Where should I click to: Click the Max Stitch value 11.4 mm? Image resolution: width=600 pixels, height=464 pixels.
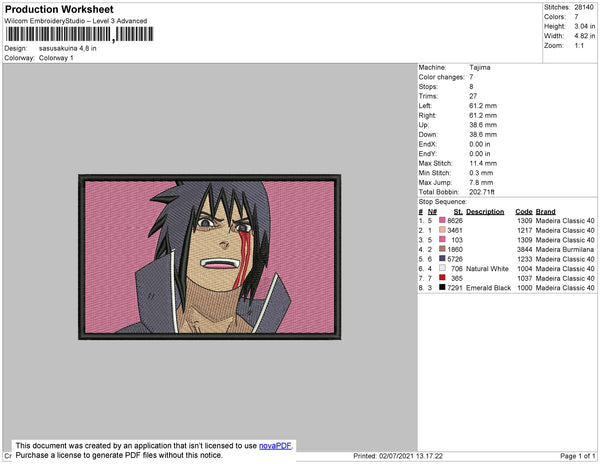point(483,163)
